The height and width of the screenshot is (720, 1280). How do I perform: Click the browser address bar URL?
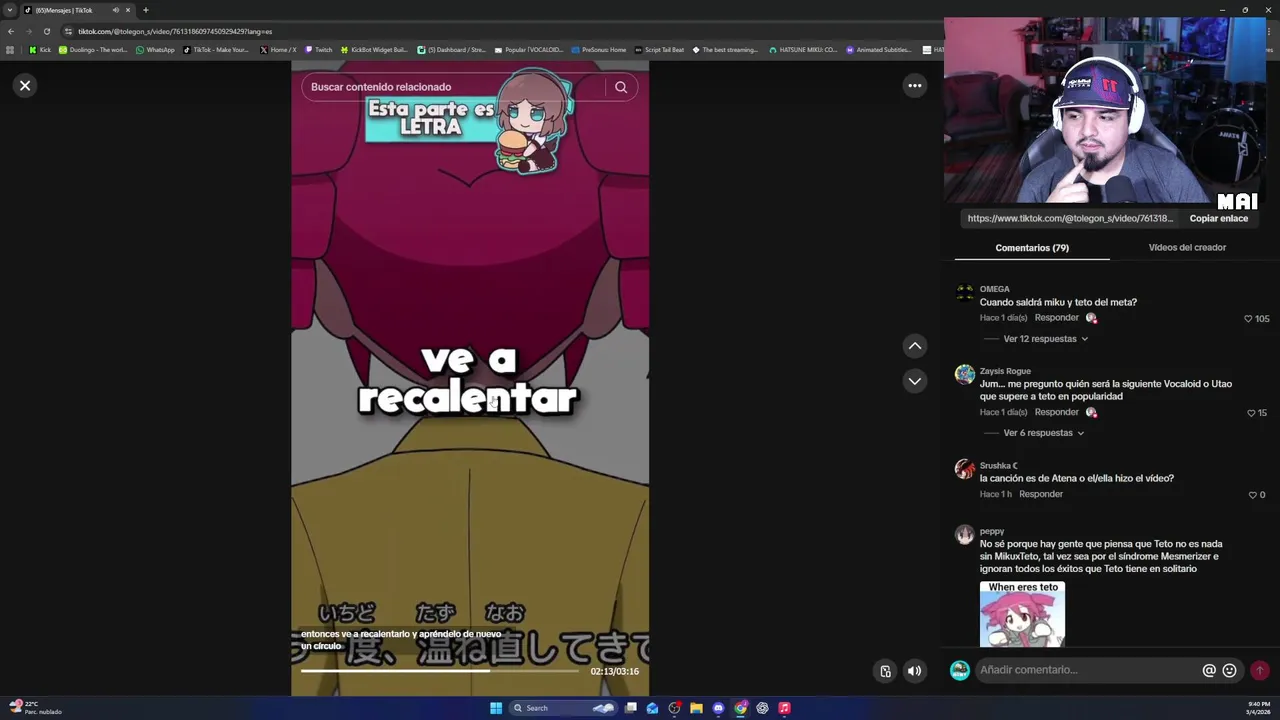click(x=175, y=31)
